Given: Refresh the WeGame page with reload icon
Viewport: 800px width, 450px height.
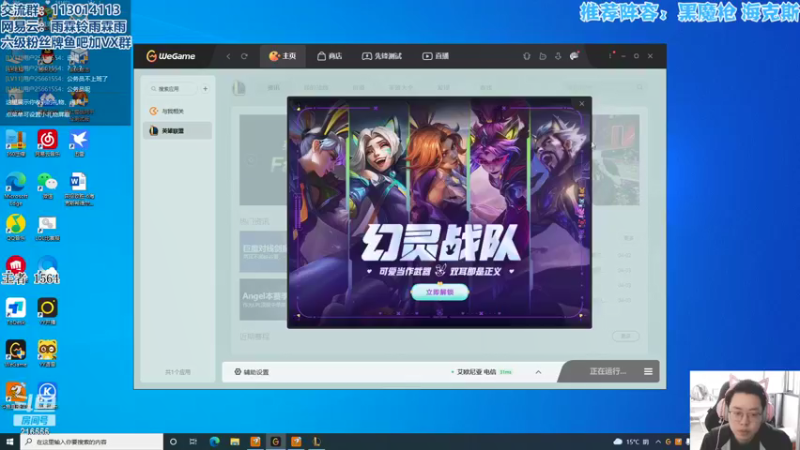Looking at the screenshot, I should [x=244, y=56].
